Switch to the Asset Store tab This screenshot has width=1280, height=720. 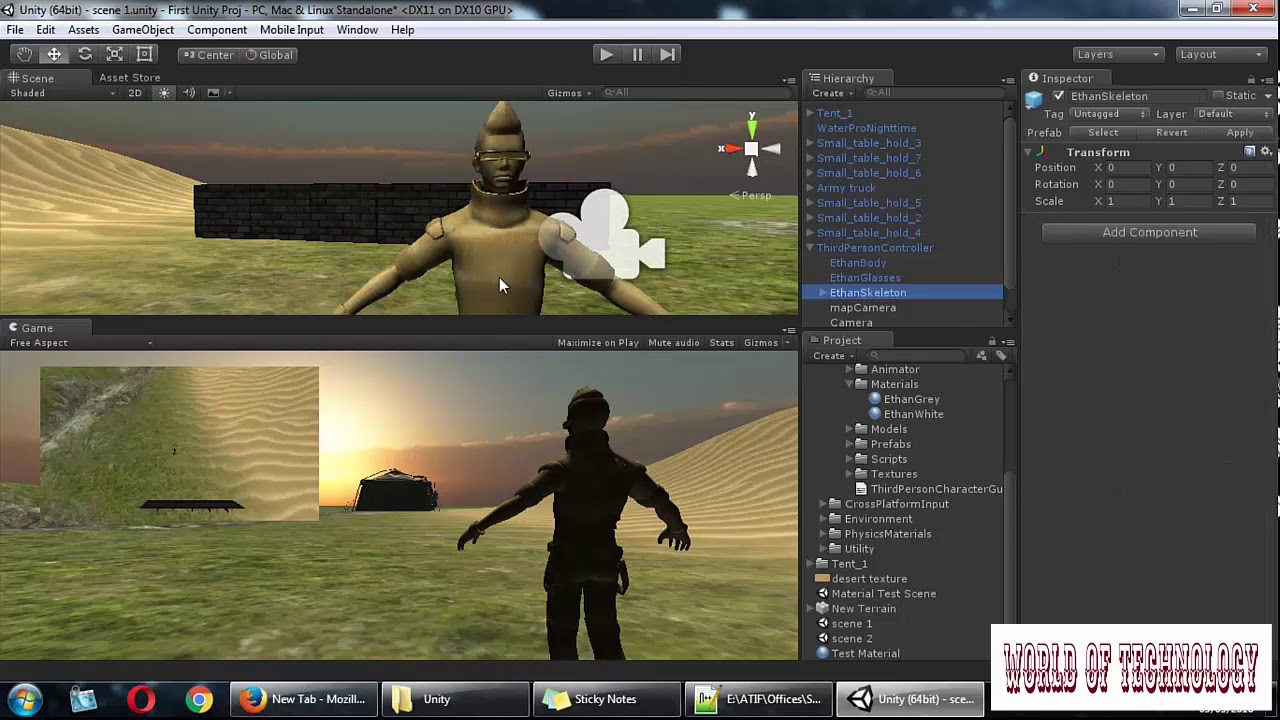click(x=130, y=78)
